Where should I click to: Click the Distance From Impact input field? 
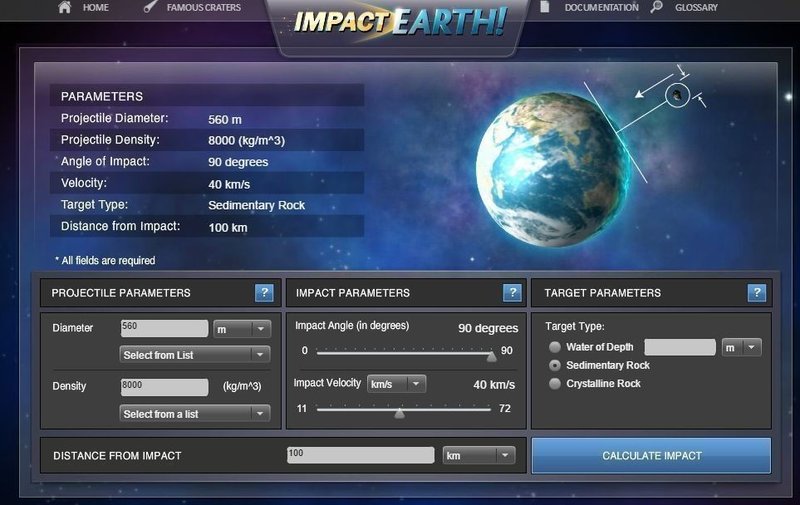[x=361, y=455]
